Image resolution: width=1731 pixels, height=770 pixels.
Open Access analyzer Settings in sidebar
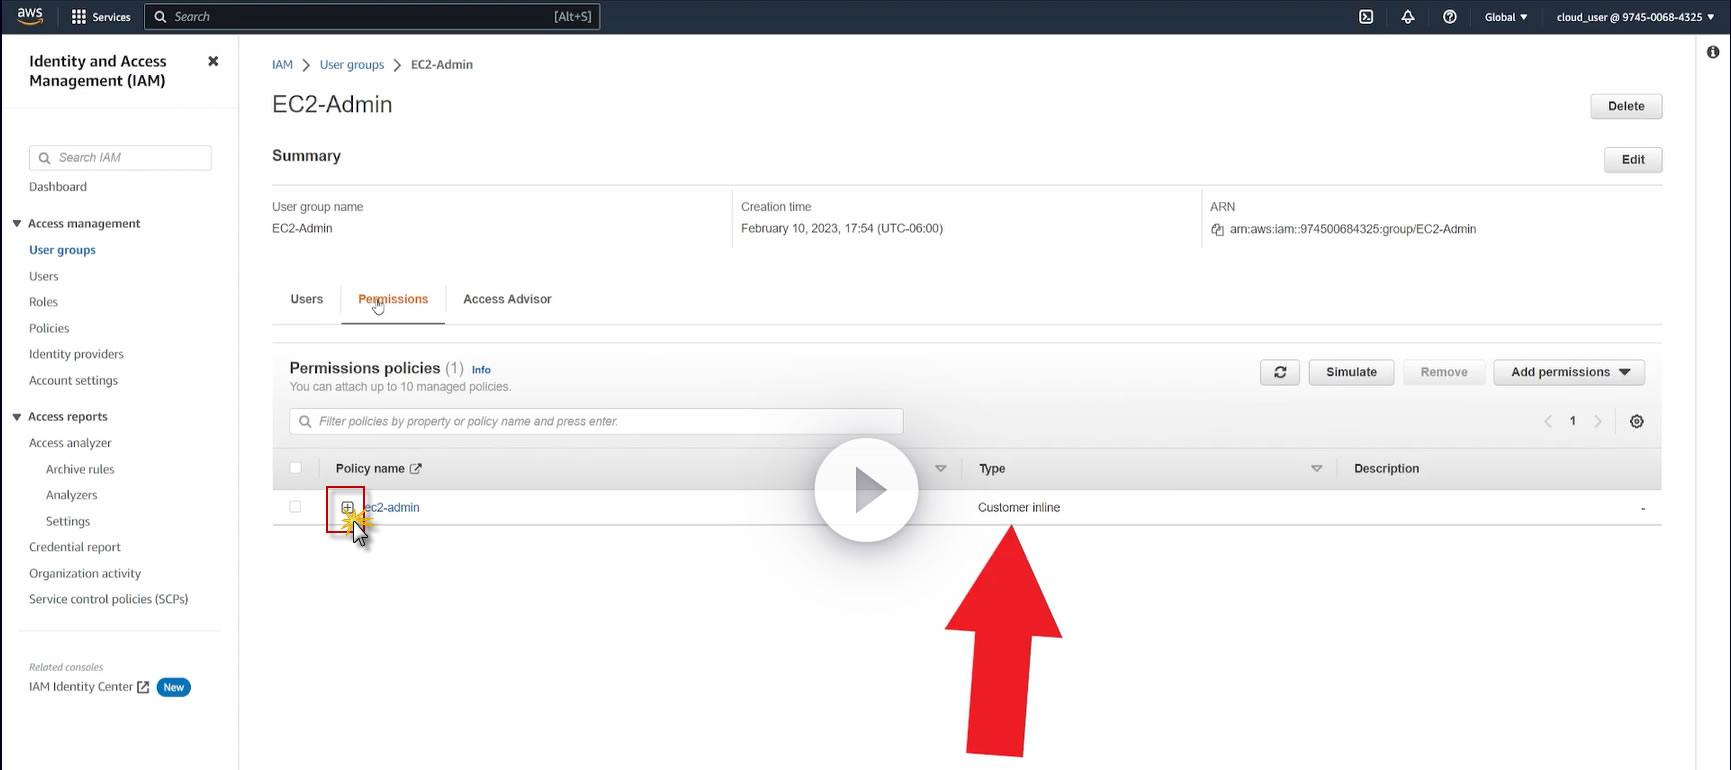[68, 521]
